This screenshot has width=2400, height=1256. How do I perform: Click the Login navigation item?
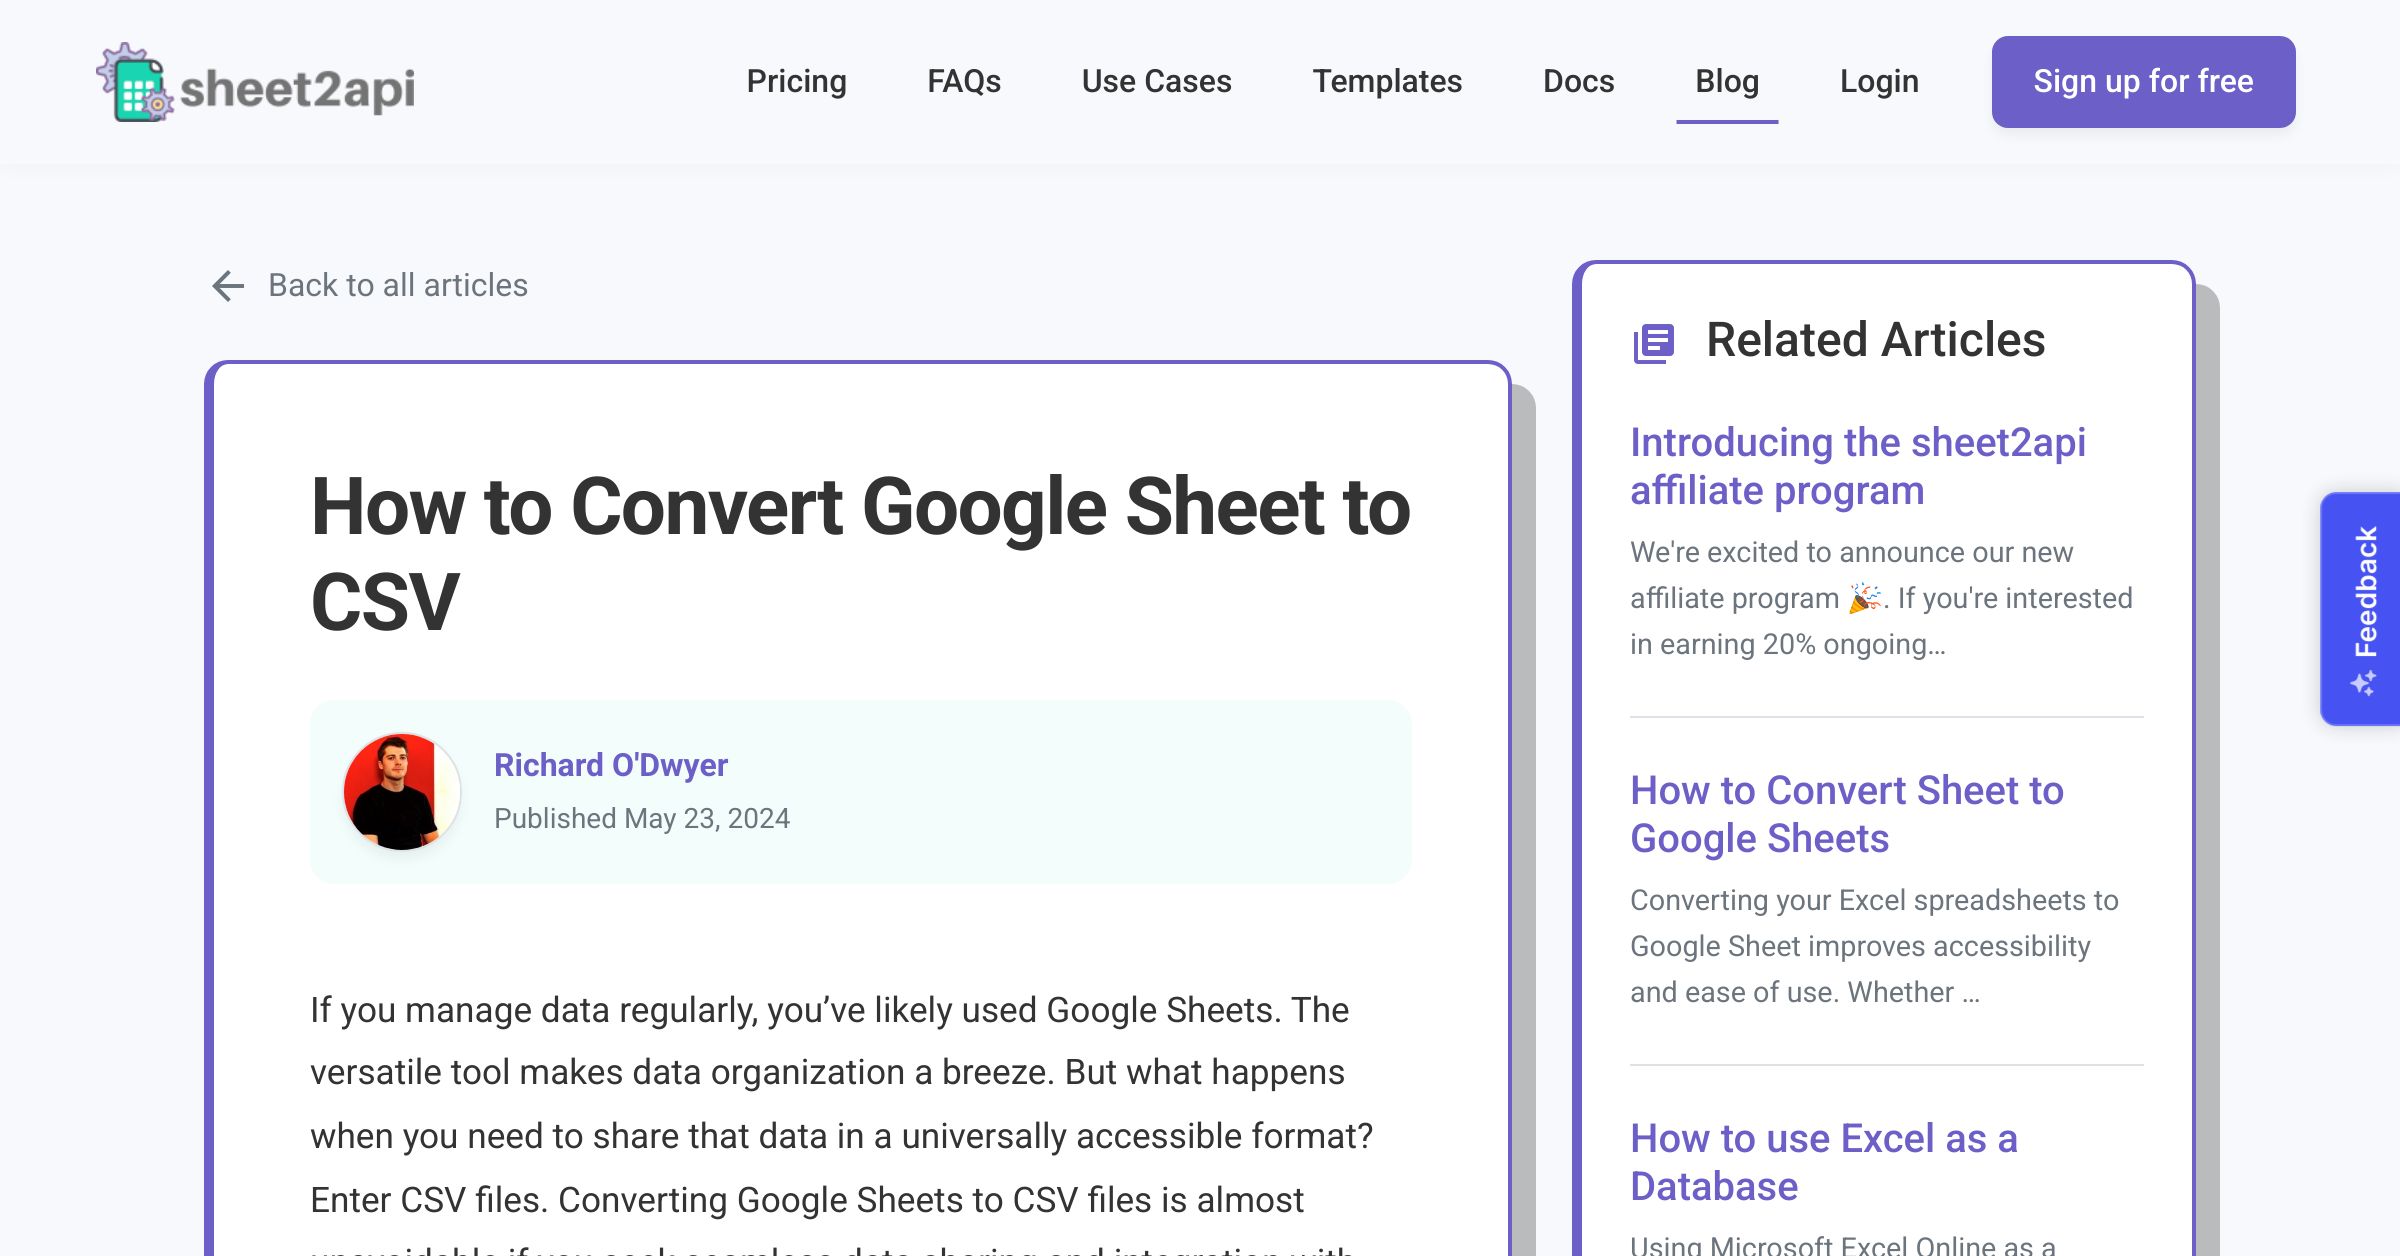(x=1879, y=81)
